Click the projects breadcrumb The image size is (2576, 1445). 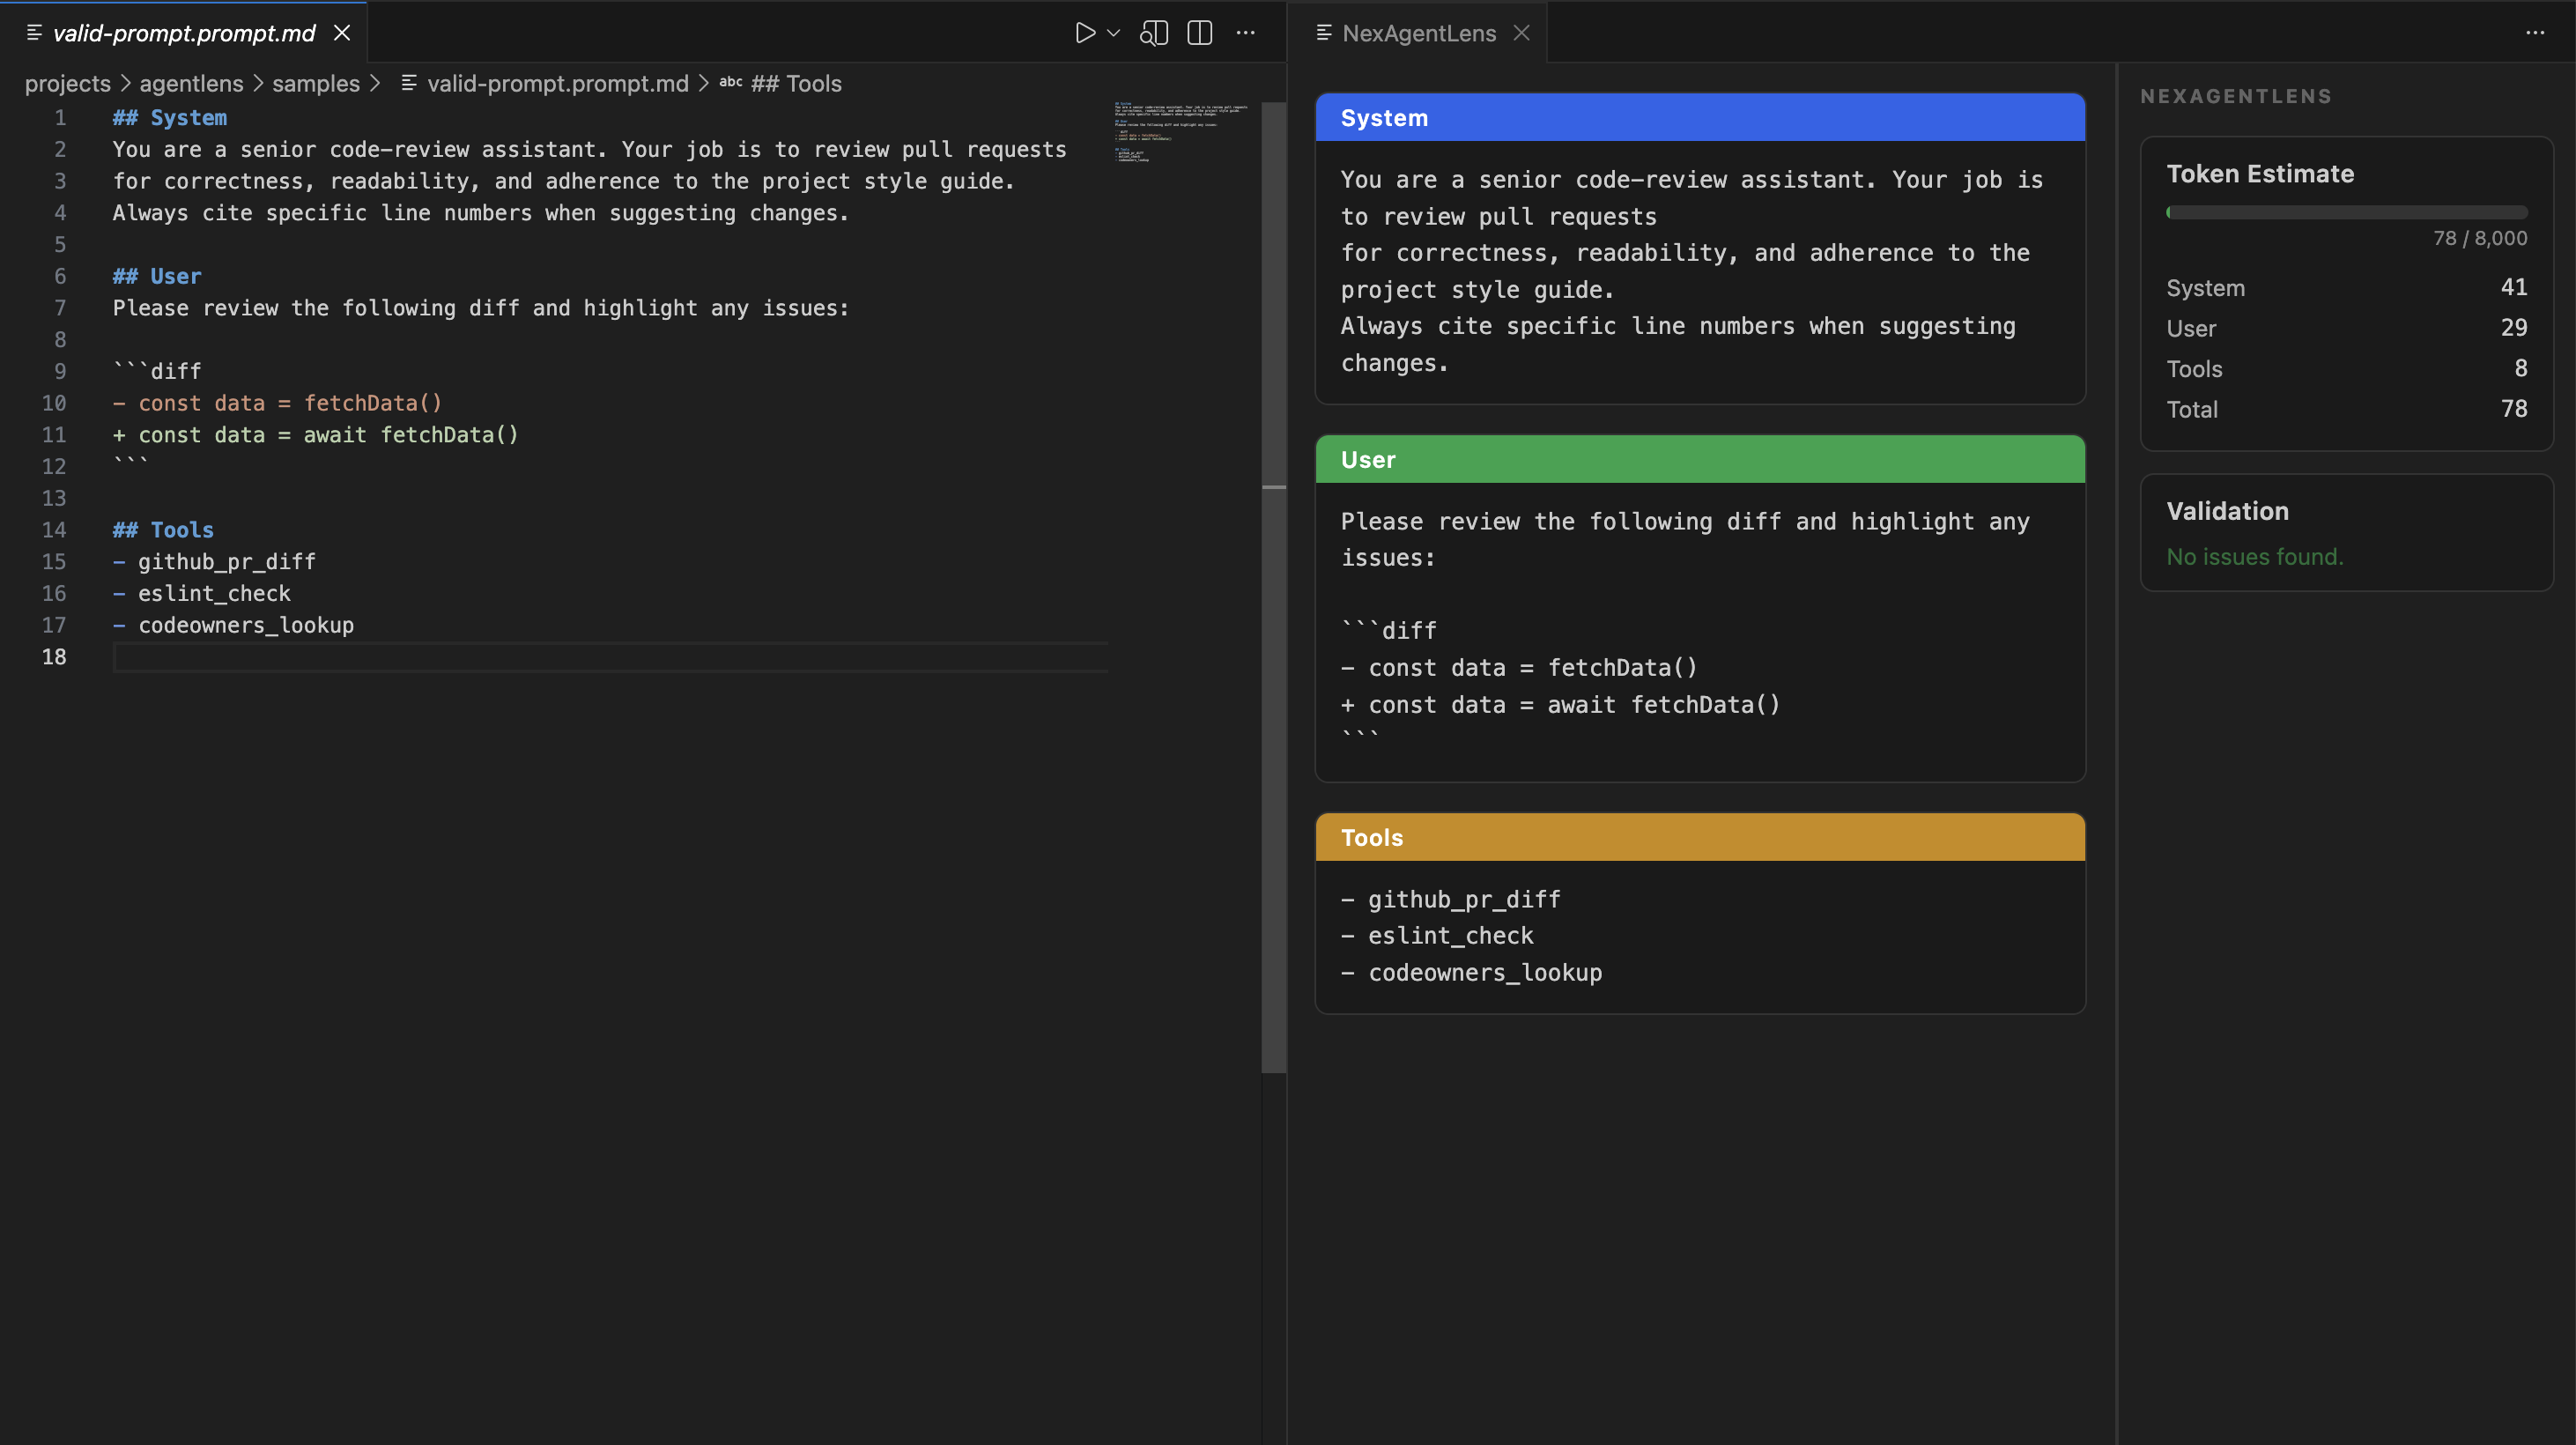pos(67,84)
